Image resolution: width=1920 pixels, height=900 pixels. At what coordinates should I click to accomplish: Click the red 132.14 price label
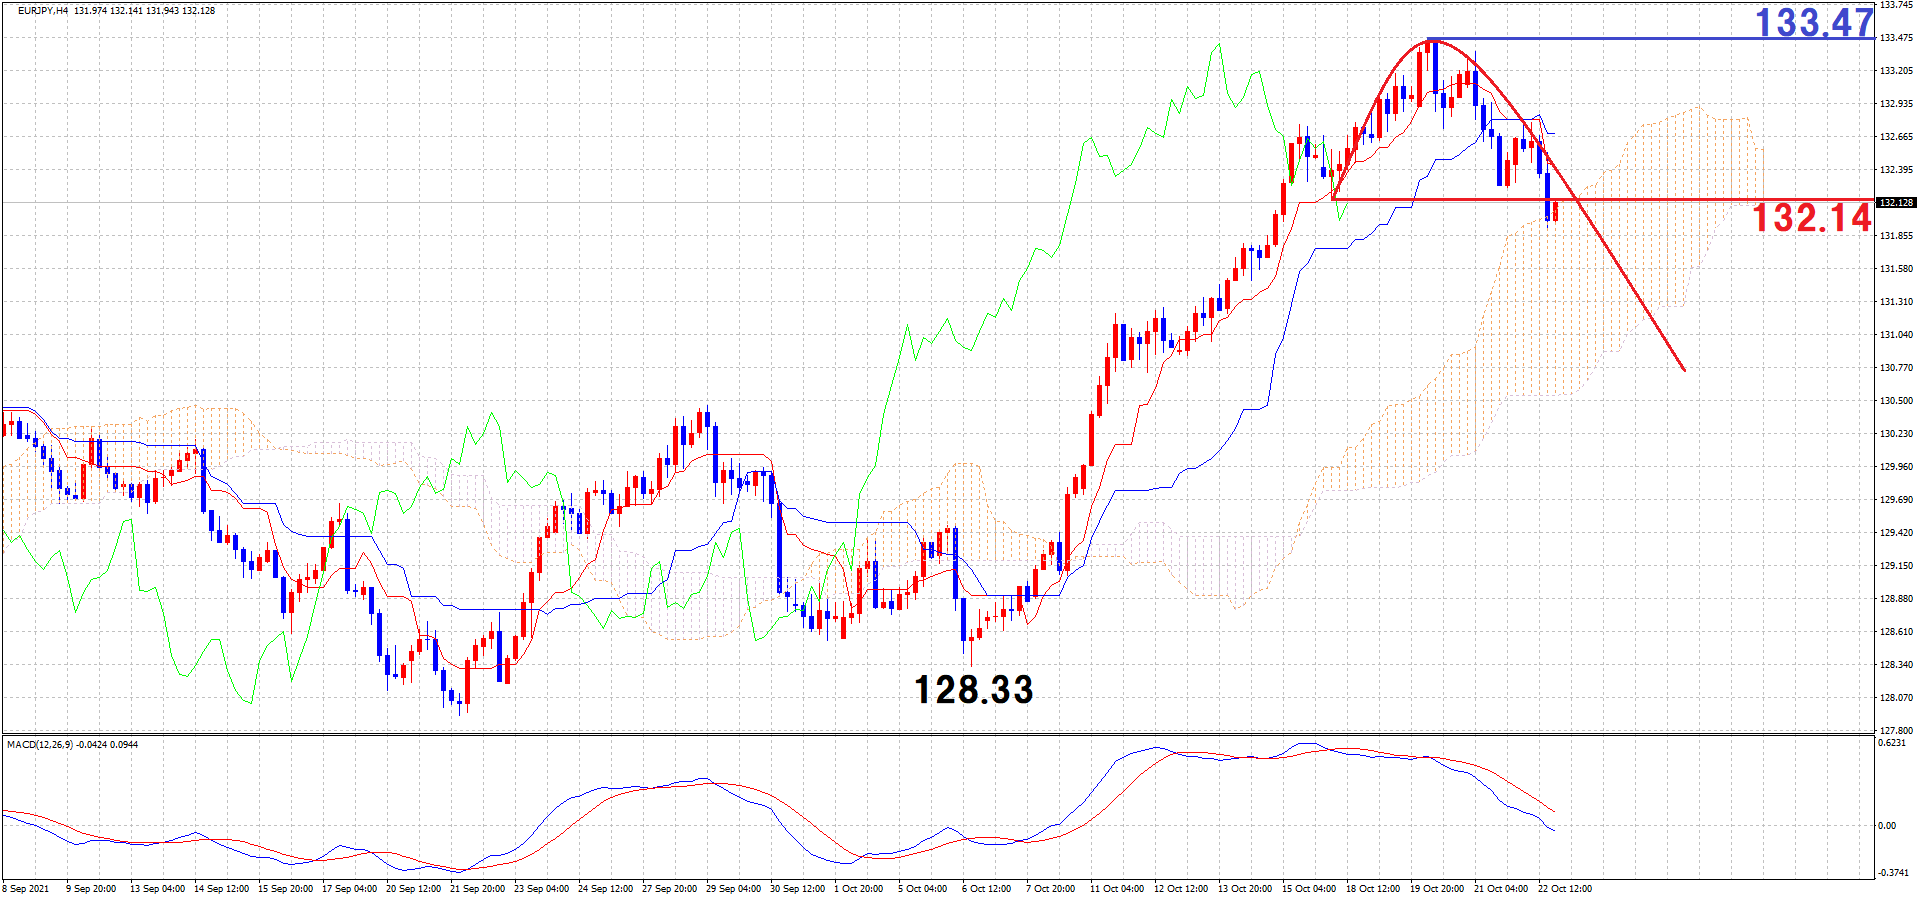[1811, 218]
